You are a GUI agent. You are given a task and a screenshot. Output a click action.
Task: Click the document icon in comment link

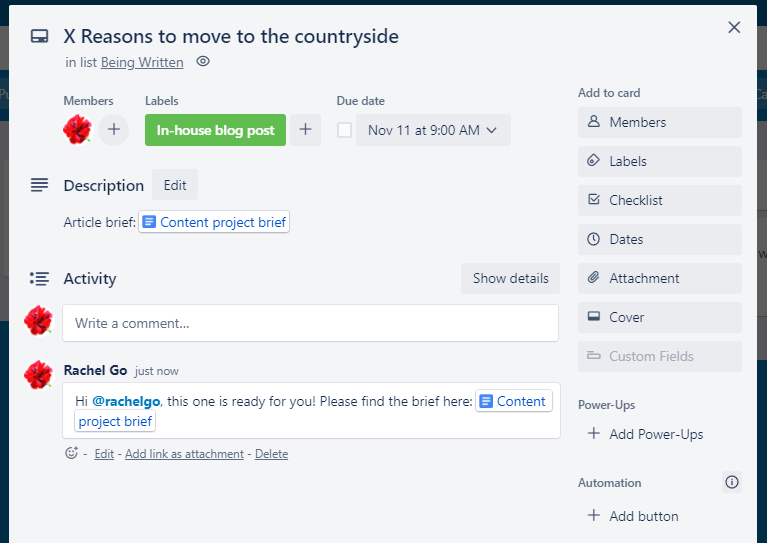point(486,401)
